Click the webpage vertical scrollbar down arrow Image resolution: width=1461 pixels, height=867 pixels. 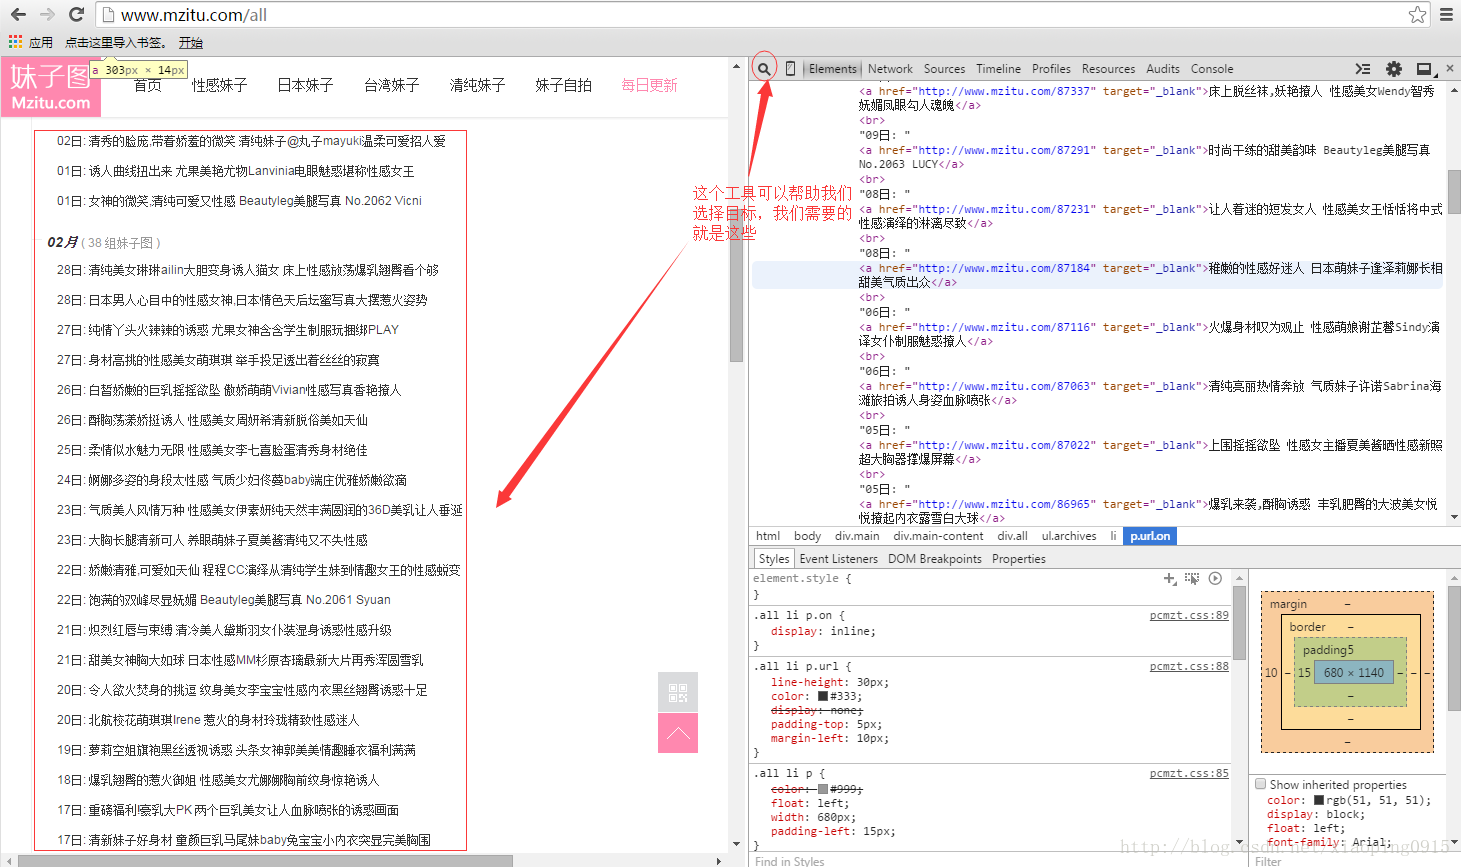pos(737,845)
